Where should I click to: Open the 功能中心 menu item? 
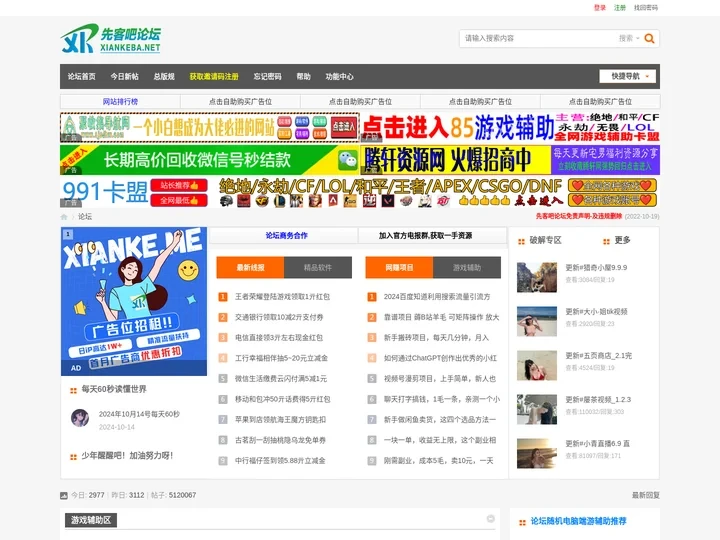(x=339, y=77)
